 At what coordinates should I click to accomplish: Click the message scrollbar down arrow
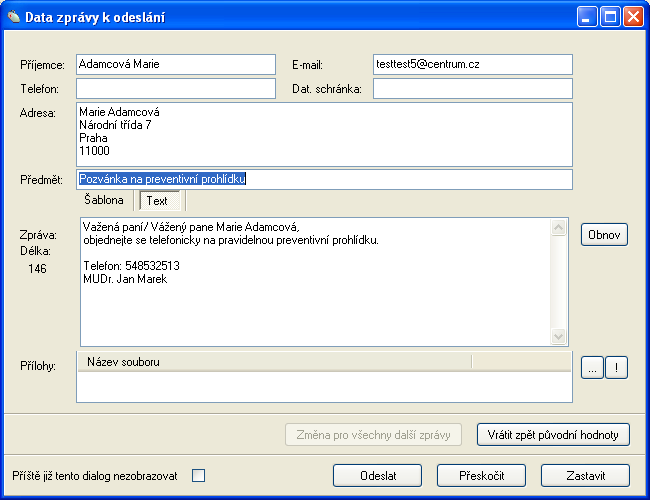click(559, 338)
